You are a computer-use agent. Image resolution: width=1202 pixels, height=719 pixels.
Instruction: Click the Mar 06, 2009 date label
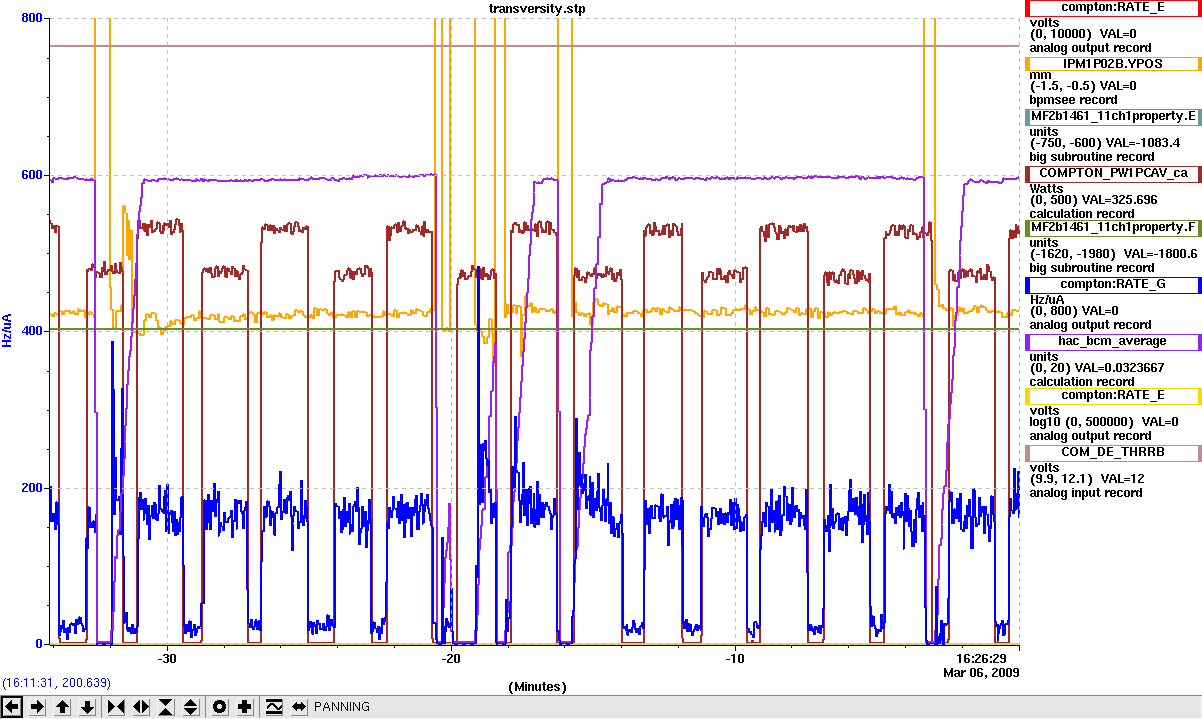pyautogui.click(x=981, y=673)
